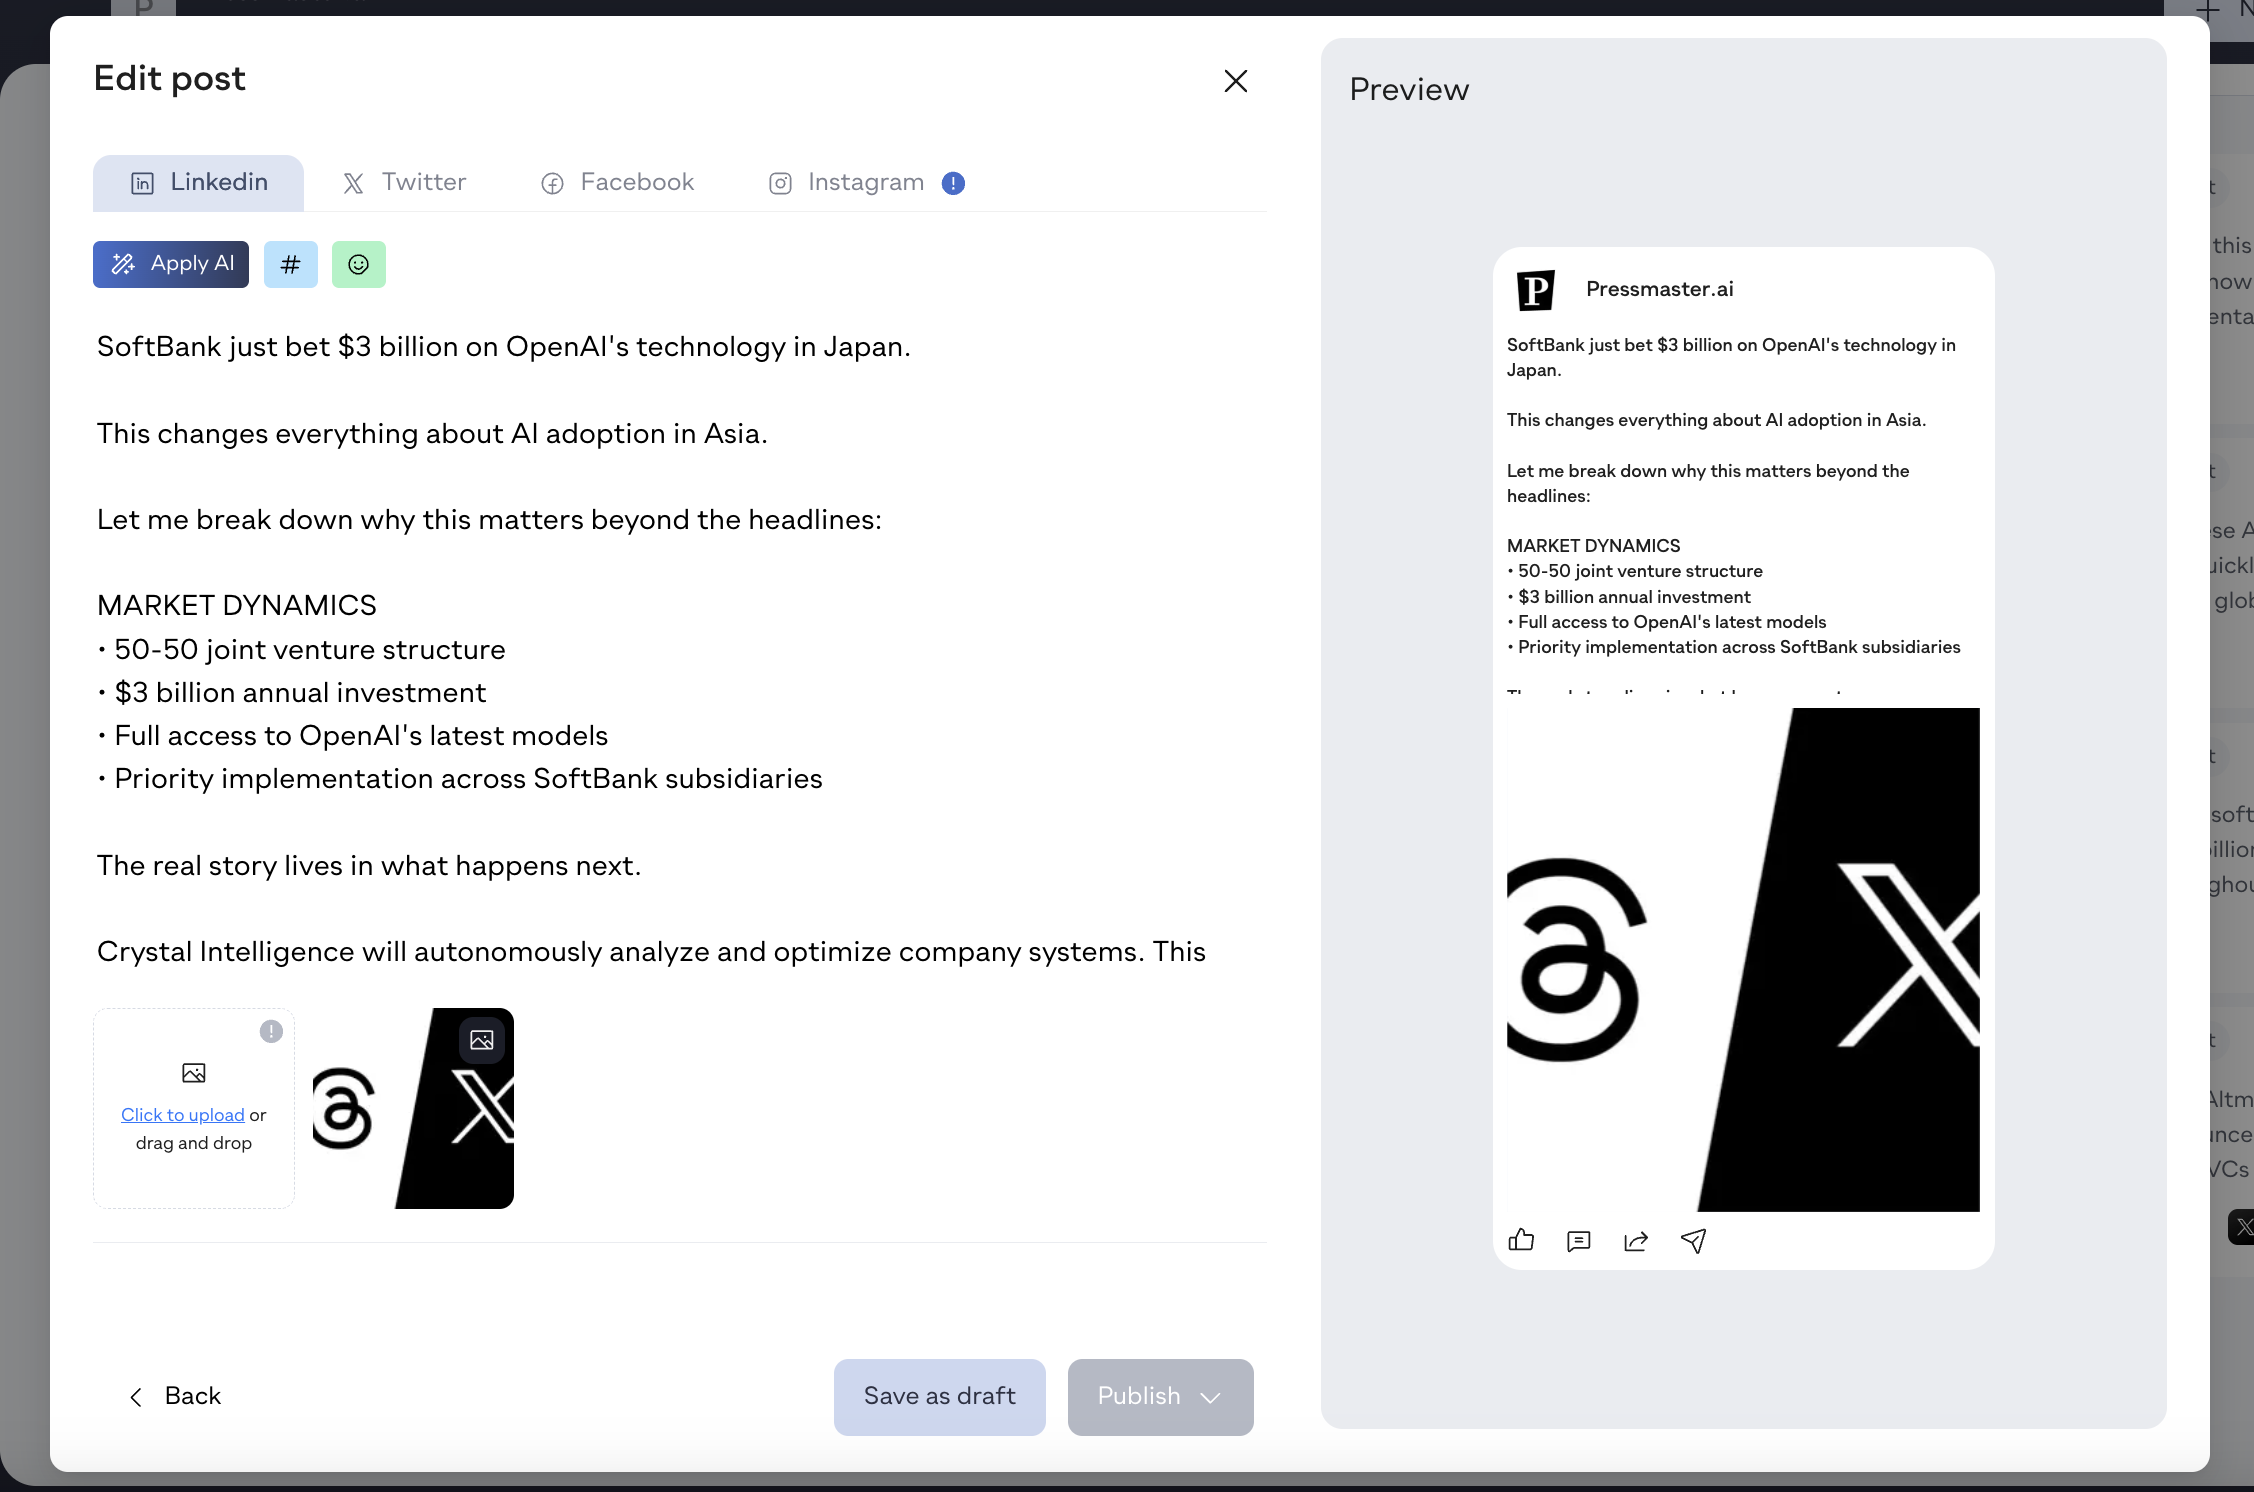This screenshot has width=2254, height=1492.
Task: Click the 'MARKET DYNAMICS' line in editor
Action: coord(237,606)
